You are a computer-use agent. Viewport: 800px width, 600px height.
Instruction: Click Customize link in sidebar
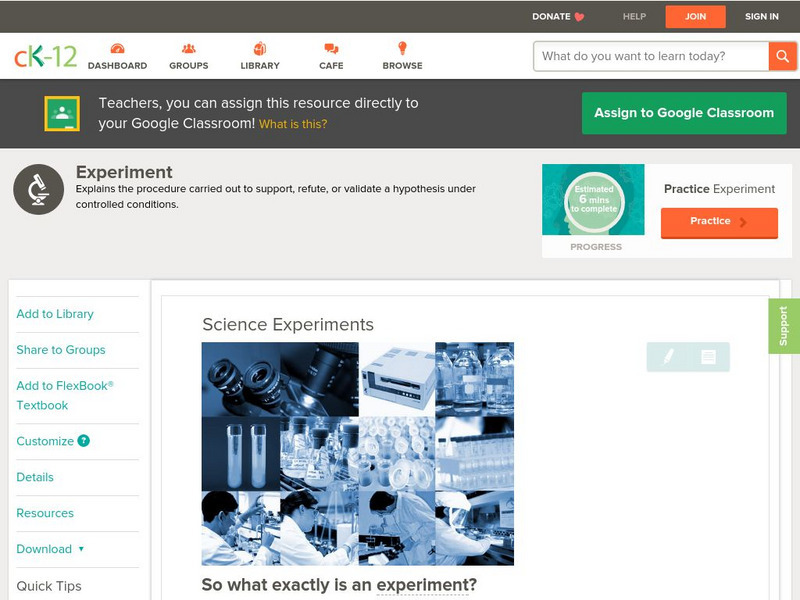(45, 441)
